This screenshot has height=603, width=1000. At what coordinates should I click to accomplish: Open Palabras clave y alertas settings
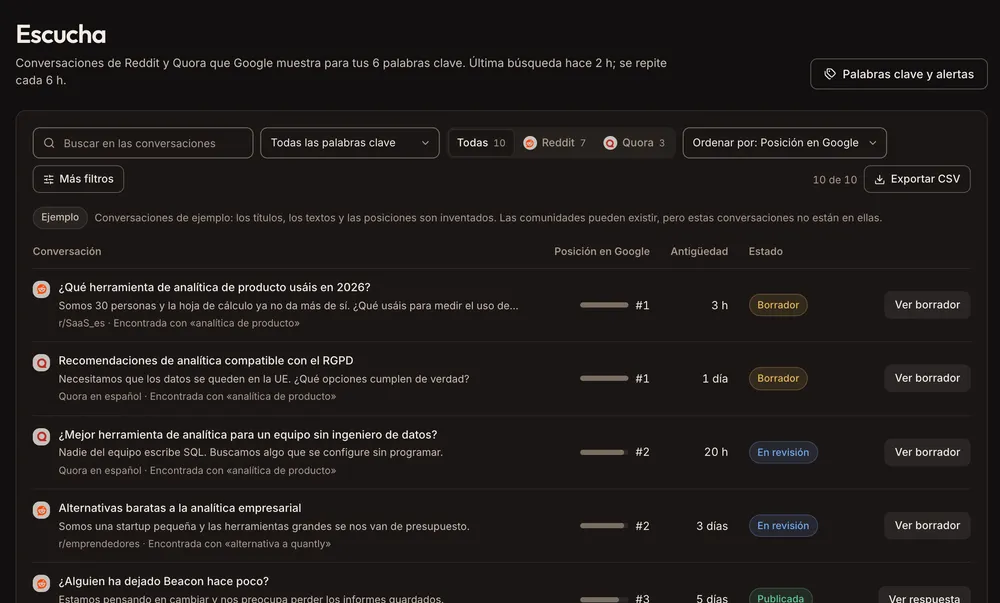coord(899,74)
